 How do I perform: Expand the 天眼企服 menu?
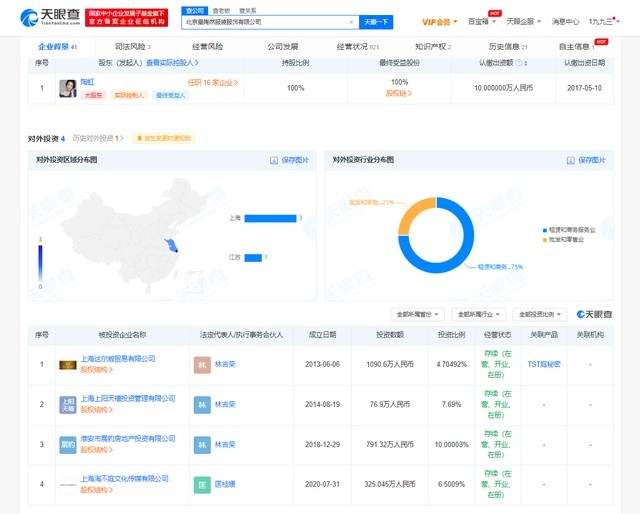[524, 22]
